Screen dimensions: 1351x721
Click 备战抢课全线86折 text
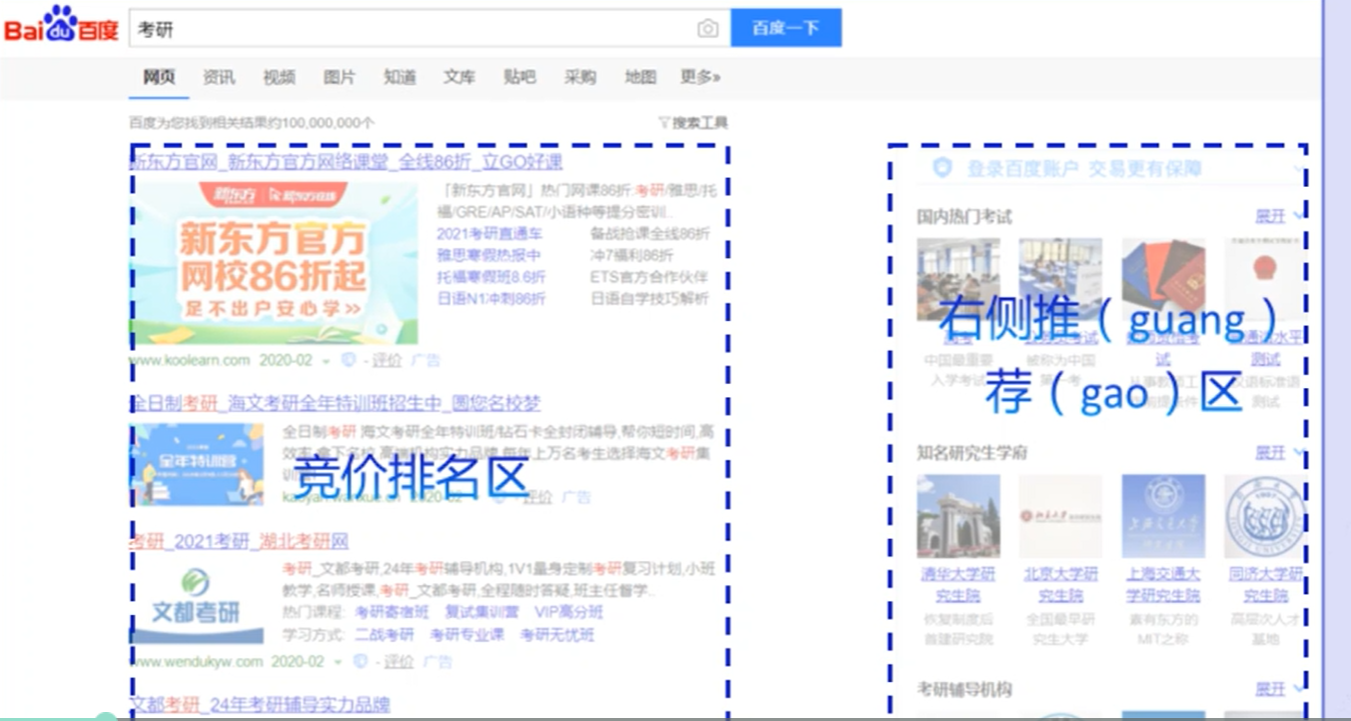(x=650, y=234)
